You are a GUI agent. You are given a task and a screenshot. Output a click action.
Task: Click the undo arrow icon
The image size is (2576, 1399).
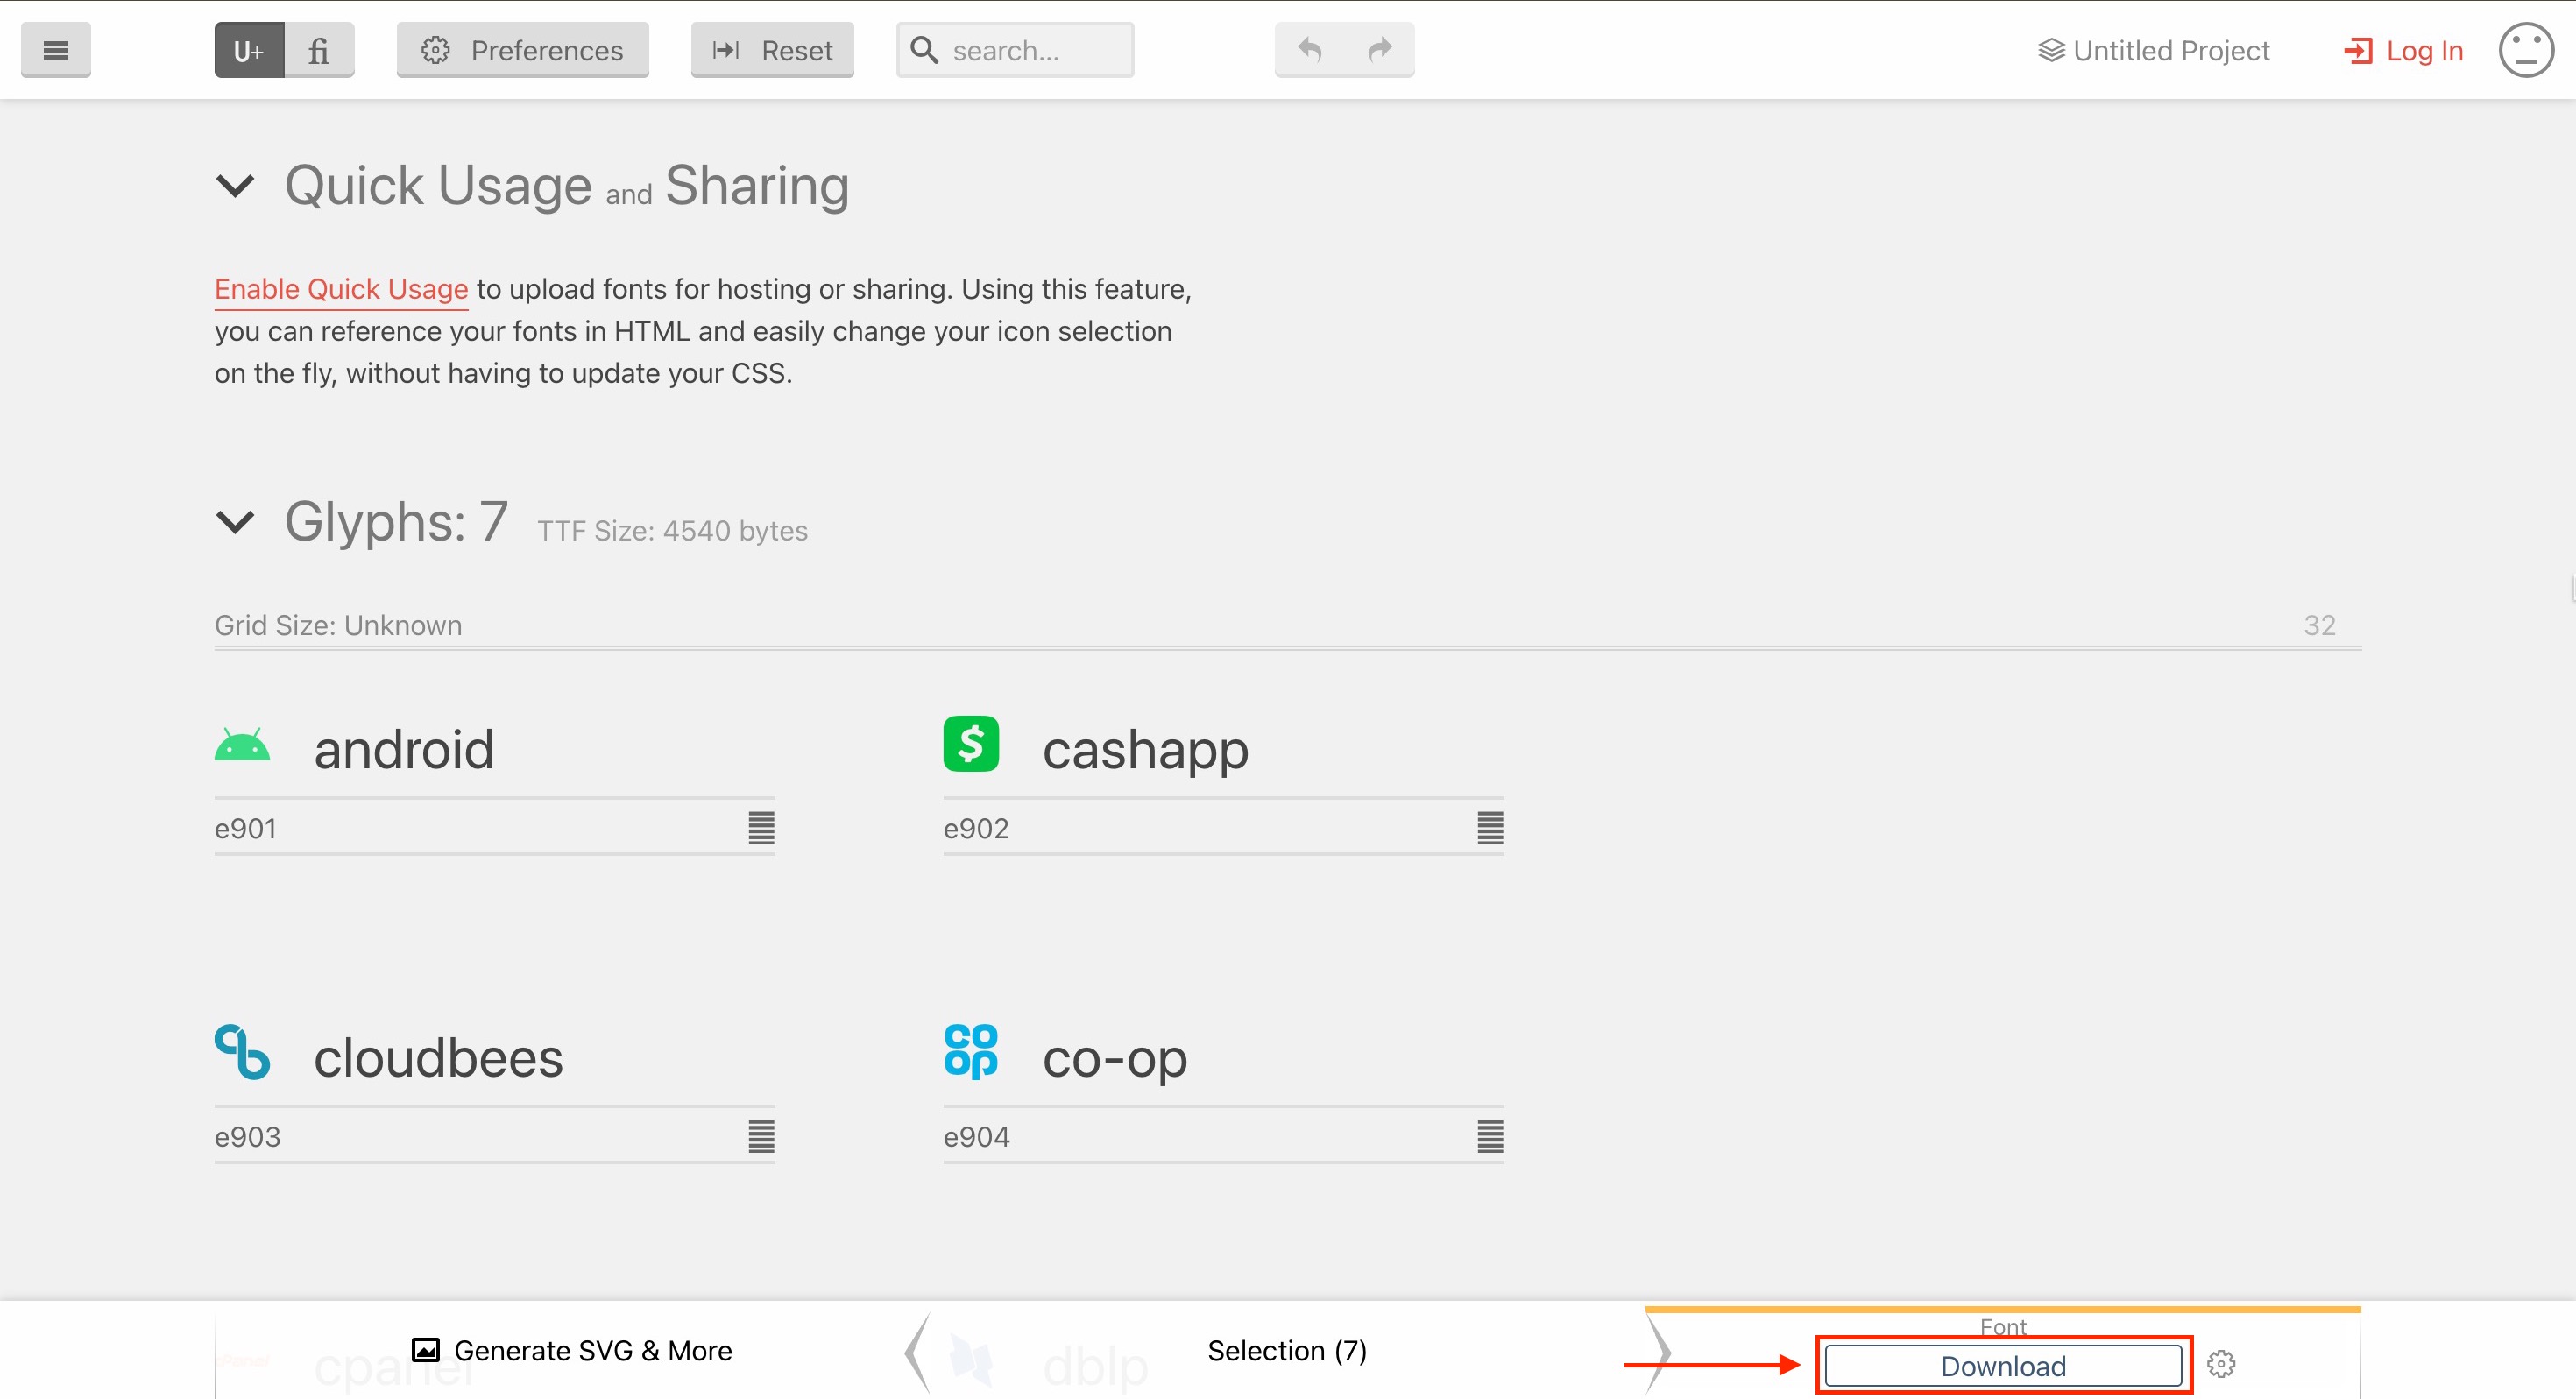pyautogui.click(x=1309, y=48)
